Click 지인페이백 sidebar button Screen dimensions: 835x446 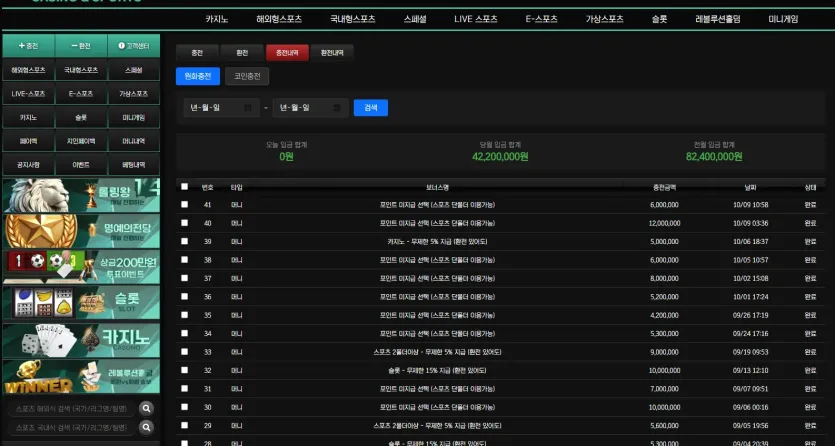[x=81, y=141]
